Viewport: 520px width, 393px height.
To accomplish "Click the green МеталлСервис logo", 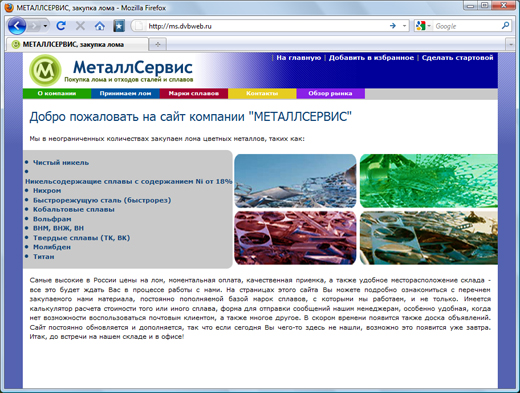I will pyautogui.click(x=45, y=70).
